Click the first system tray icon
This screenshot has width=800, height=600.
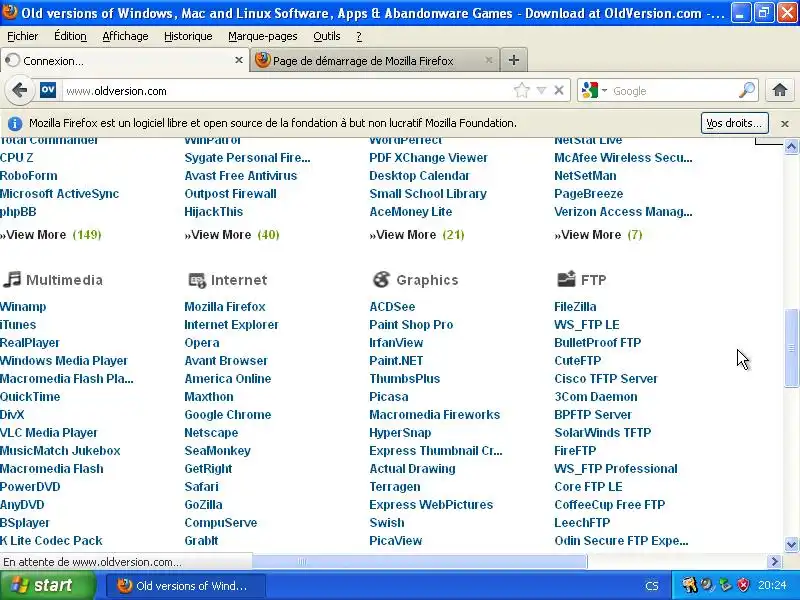pyautogui.click(x=690, y=585)
